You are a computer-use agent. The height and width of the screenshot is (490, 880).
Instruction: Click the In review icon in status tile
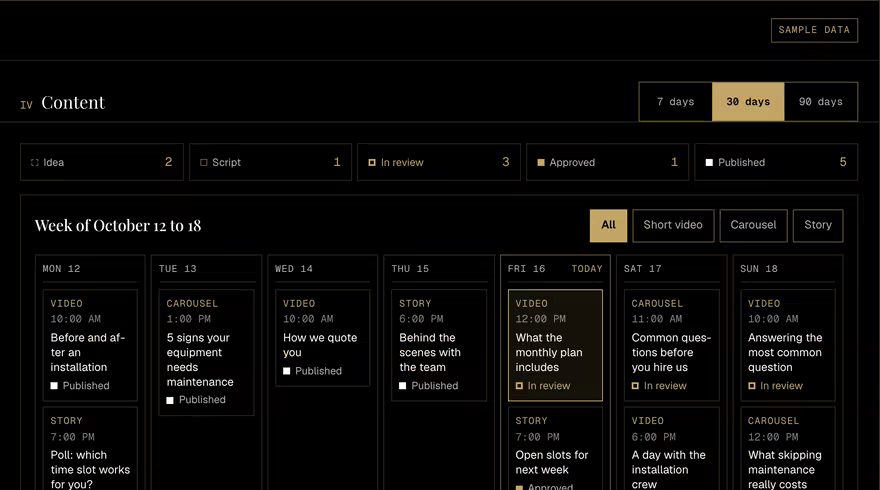pos(372,162)
